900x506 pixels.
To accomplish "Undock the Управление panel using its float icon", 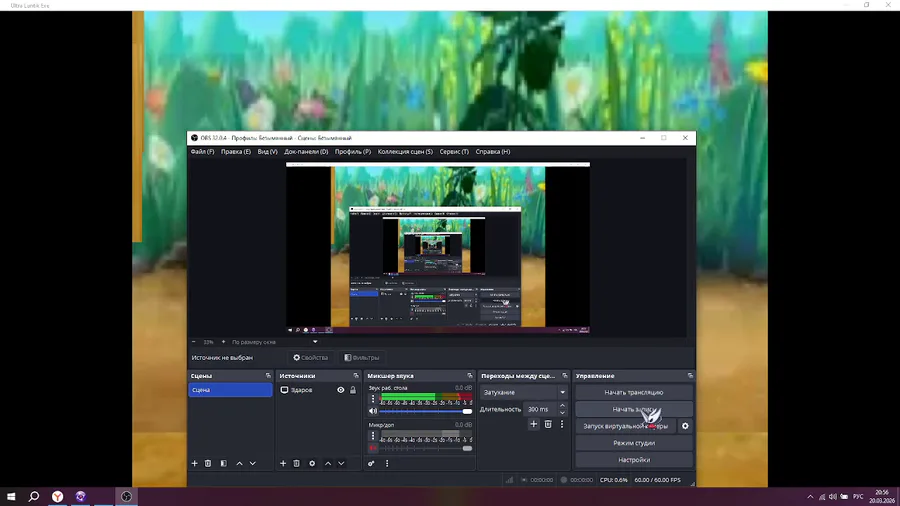I will (690, 376).
